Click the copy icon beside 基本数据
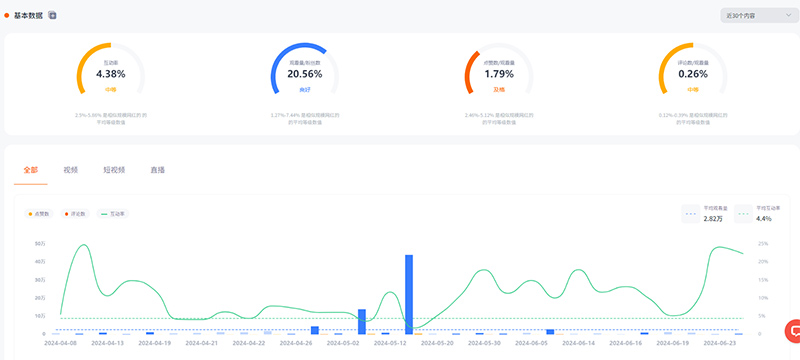The image size is (800, 360). point(53,15)
